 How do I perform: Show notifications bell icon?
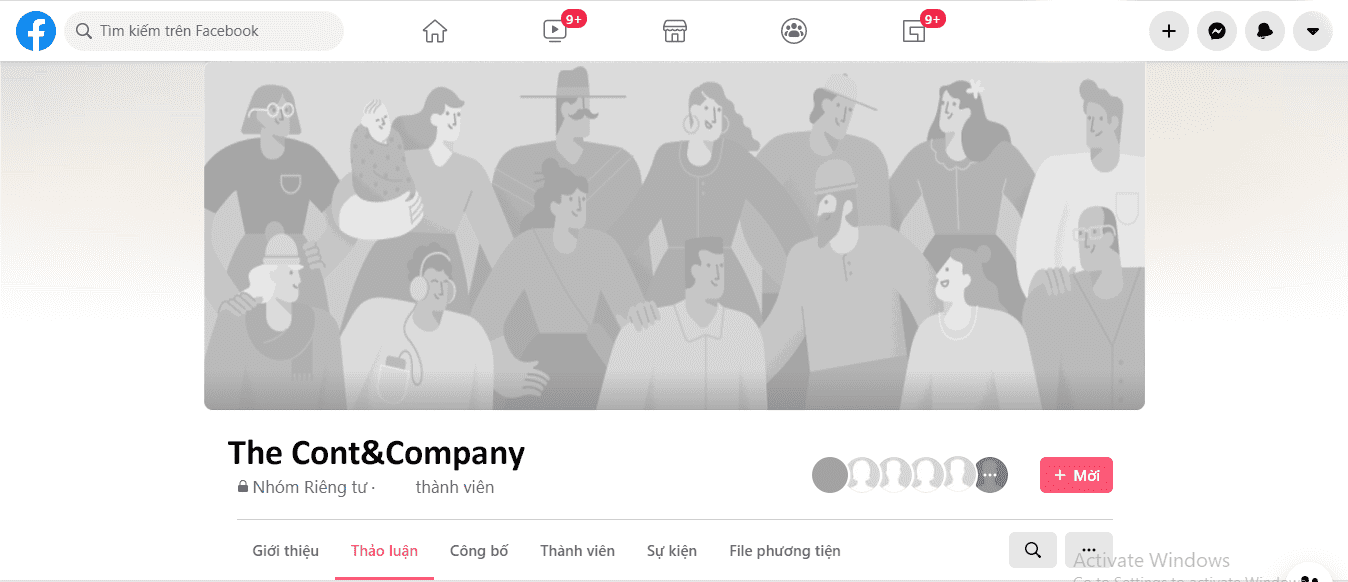coord(1265,31)
